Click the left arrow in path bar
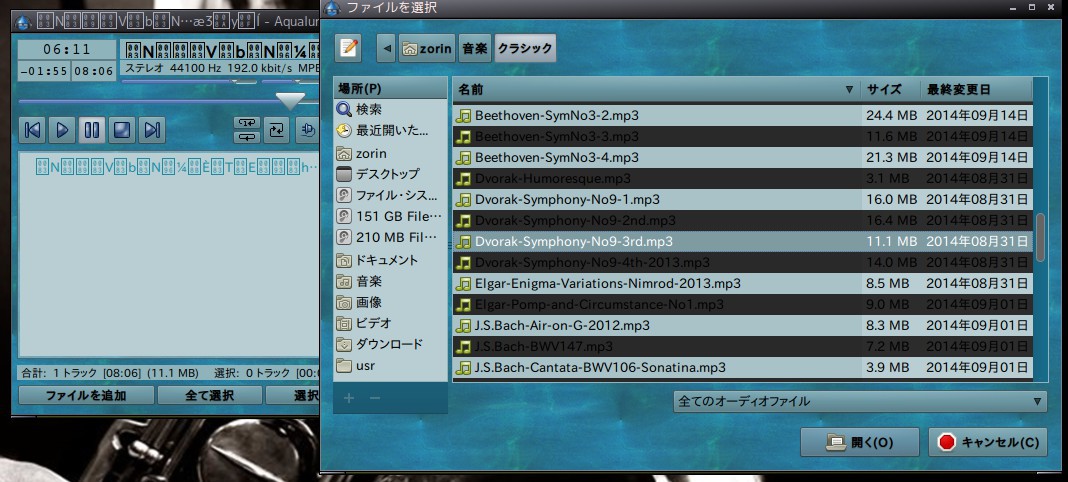Viewport: 1068px width, 482px height. point(386,48)
